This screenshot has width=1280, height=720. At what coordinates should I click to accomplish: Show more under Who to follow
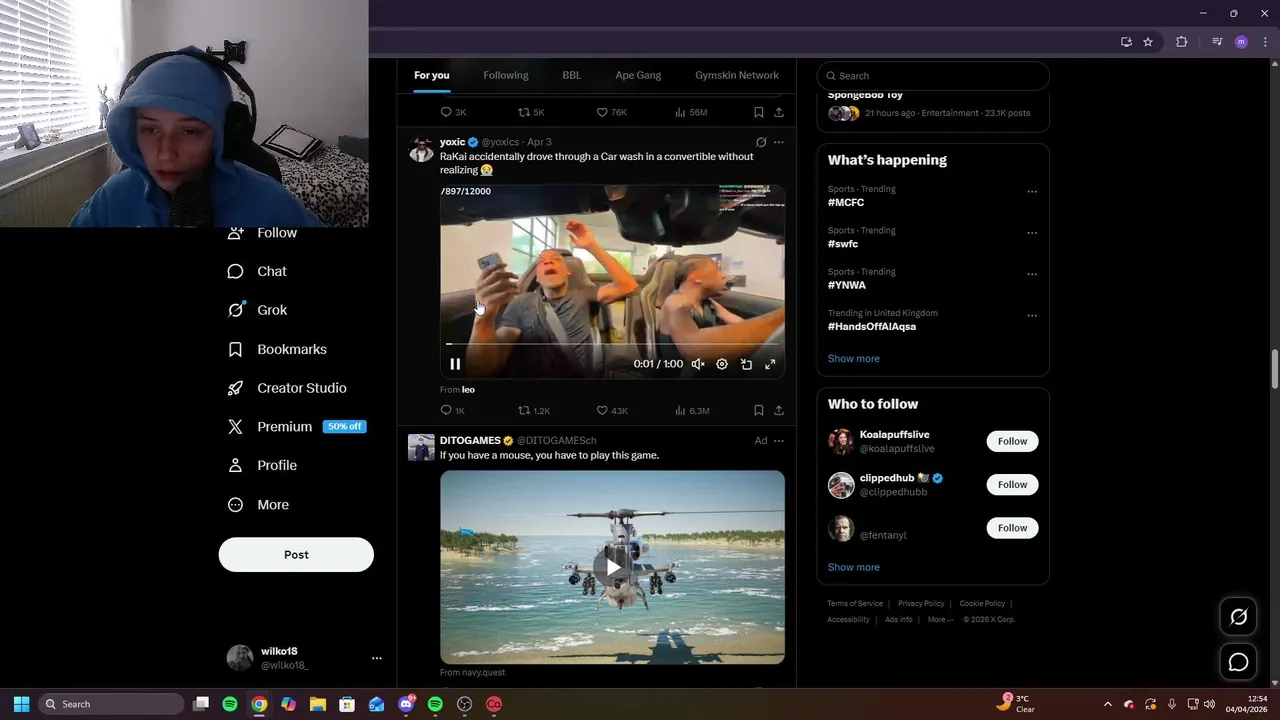click(x=854, y=568)
